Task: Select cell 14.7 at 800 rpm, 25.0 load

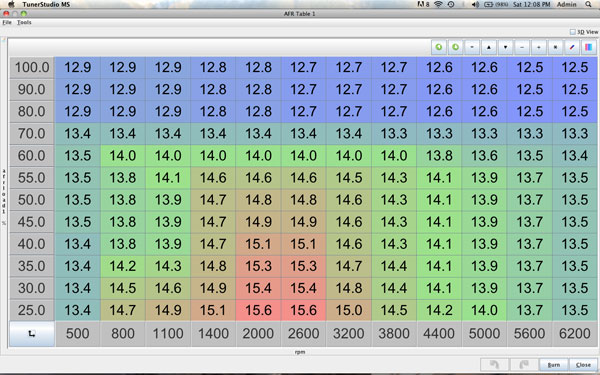Action: tap(122, 310)
